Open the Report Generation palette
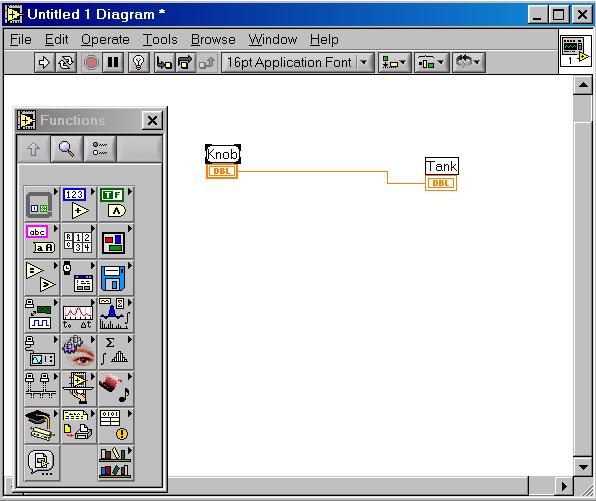Screen dimensions: 596x501 pos(78,426)
